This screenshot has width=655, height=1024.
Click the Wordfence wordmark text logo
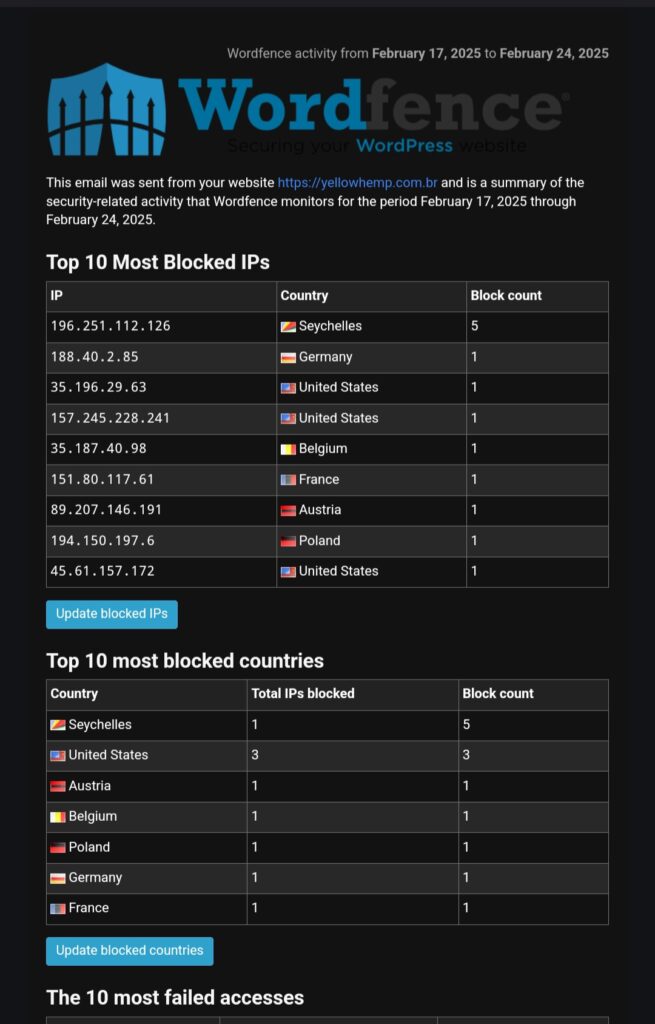tap(370, 104)
